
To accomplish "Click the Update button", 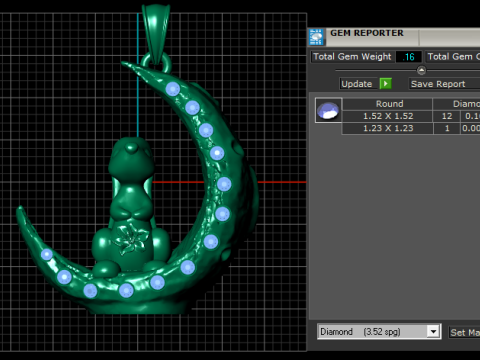I will pyautogui.click(x=359, y=84).
